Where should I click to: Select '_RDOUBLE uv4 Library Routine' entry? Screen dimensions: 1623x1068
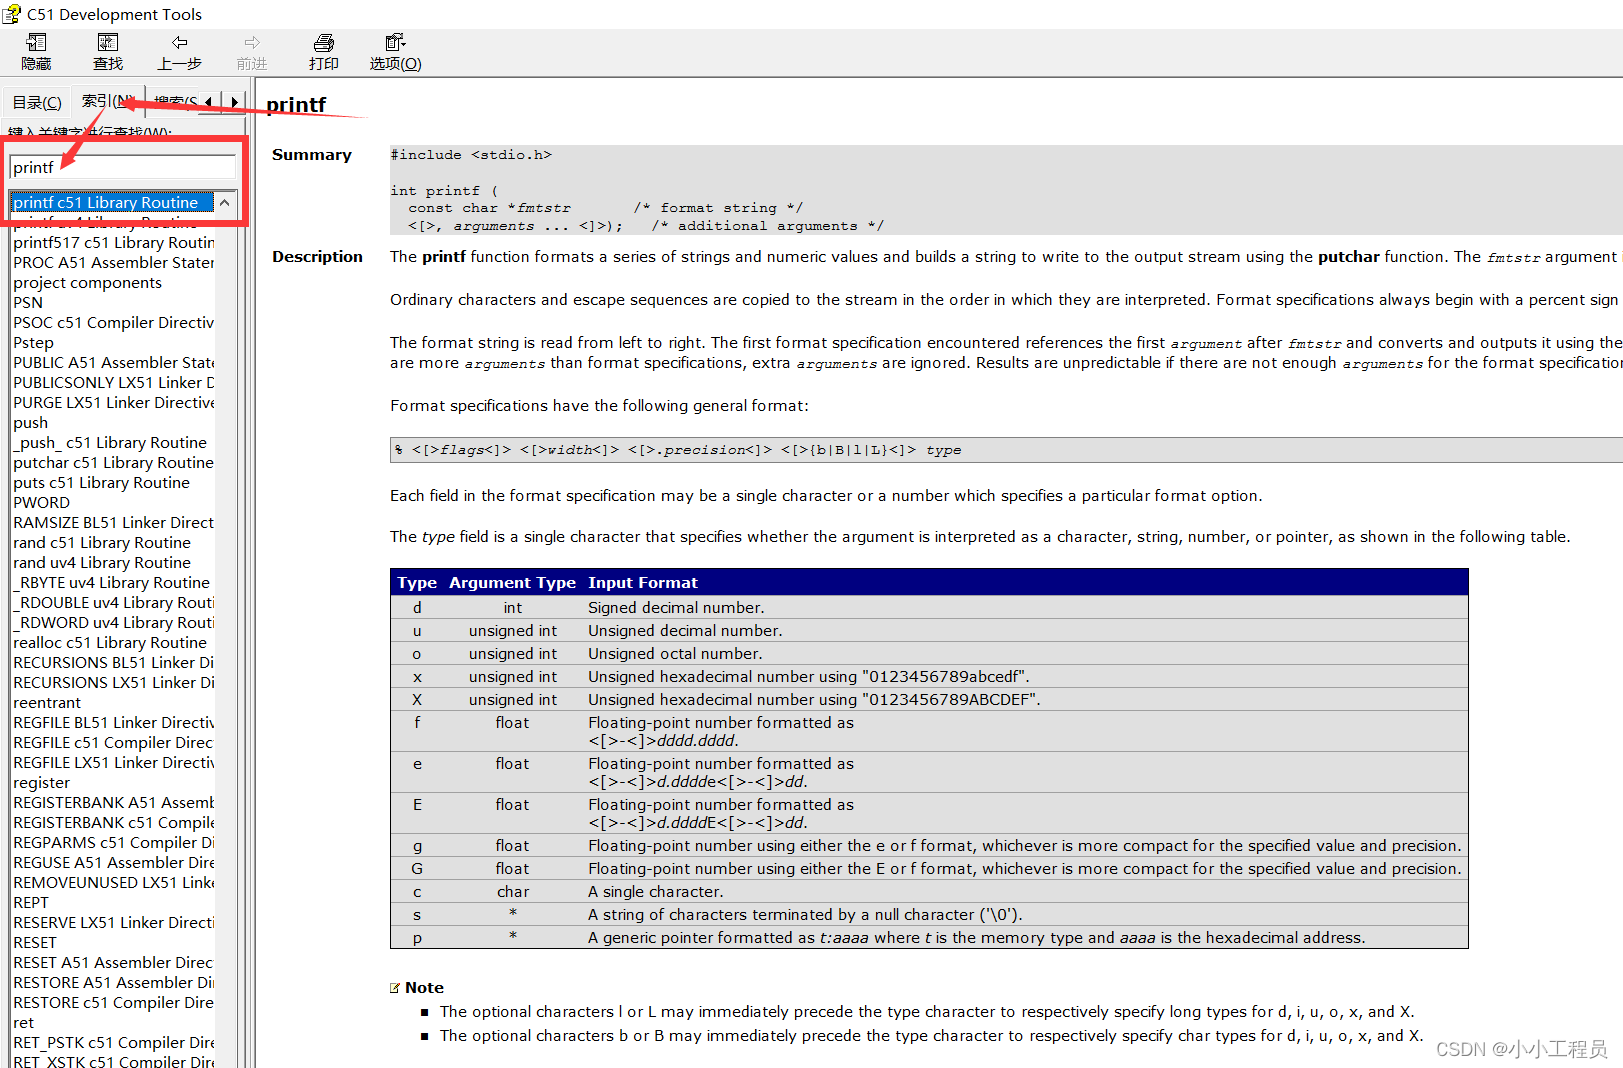(113, 602)
